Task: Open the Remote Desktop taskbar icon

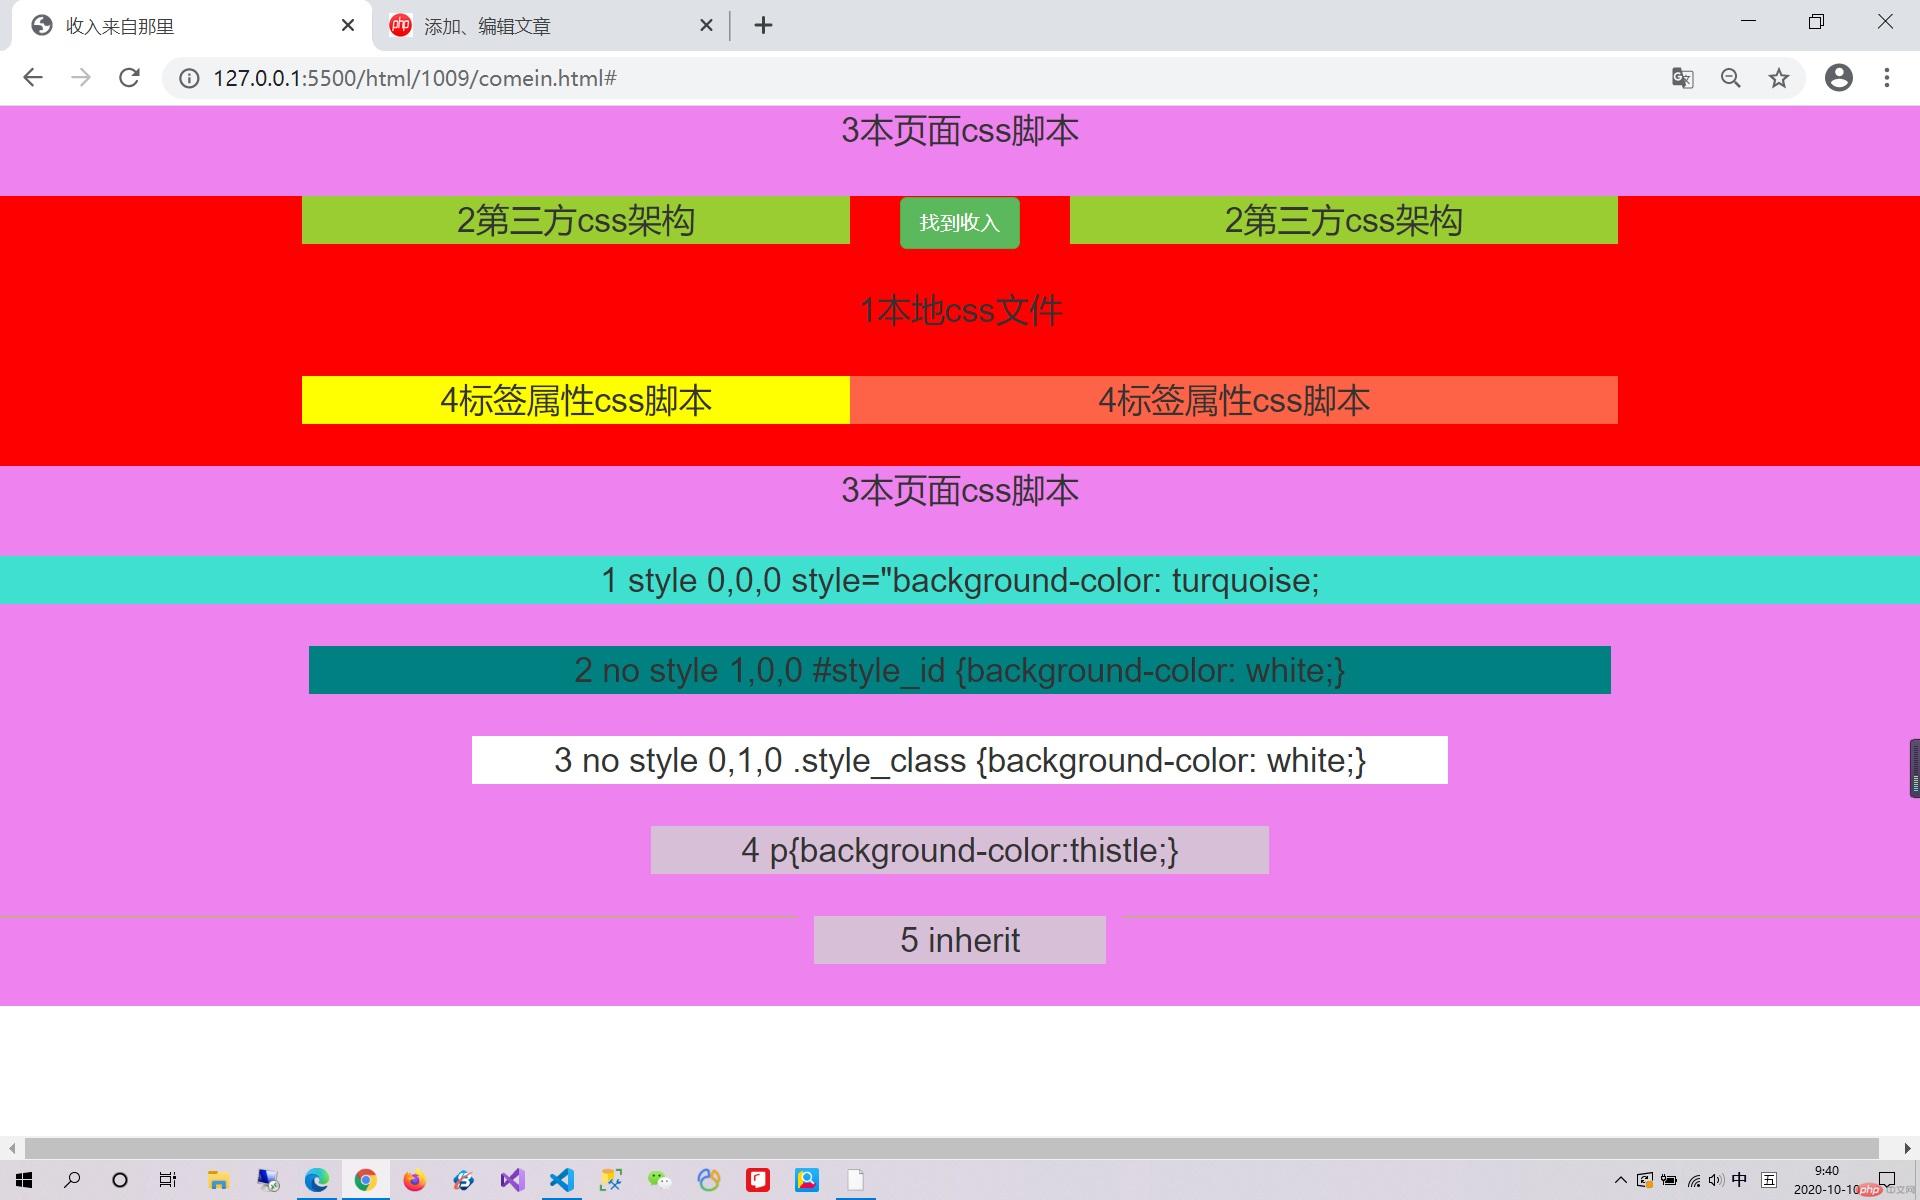Action: click(267, 1180)
